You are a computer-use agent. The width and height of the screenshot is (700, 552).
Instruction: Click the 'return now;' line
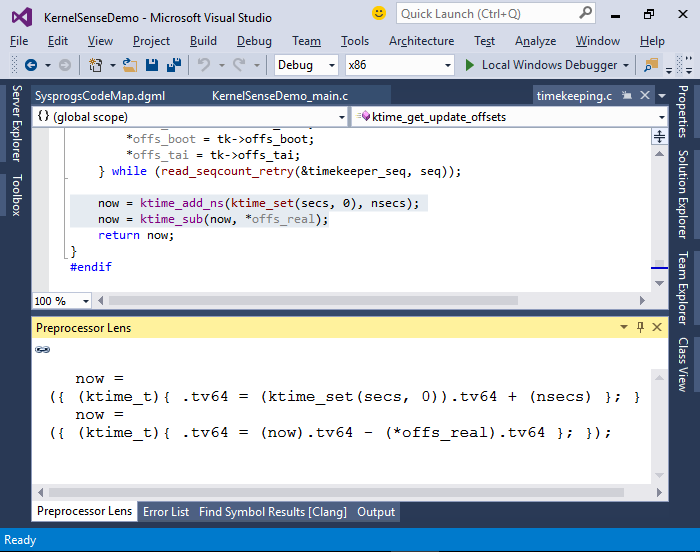(136, 235)
